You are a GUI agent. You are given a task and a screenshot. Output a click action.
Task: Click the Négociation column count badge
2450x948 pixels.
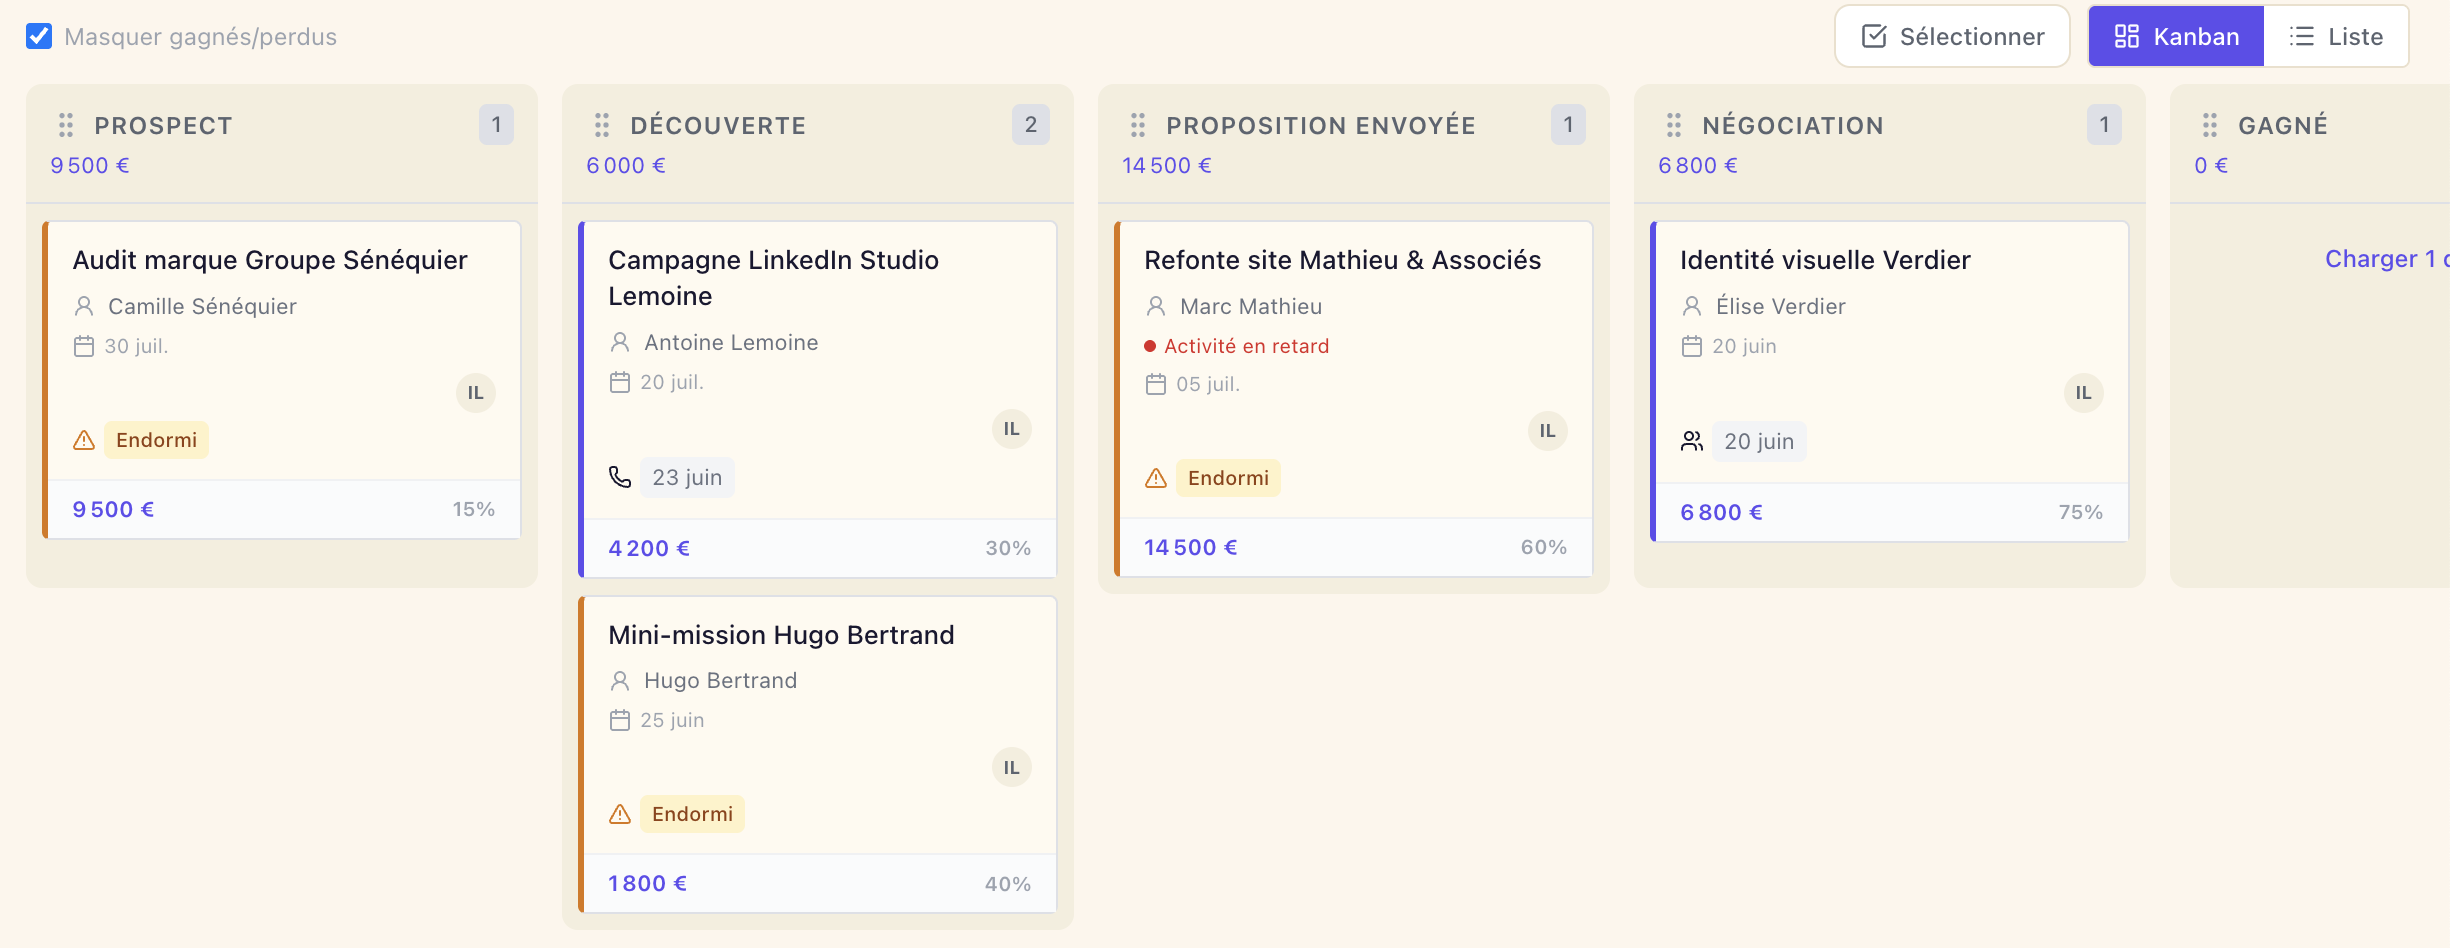[2104, 125]
